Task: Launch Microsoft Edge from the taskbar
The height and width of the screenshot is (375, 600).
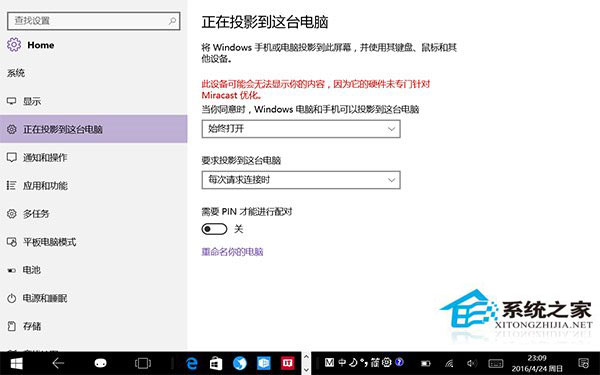Action: pos(192,363)
